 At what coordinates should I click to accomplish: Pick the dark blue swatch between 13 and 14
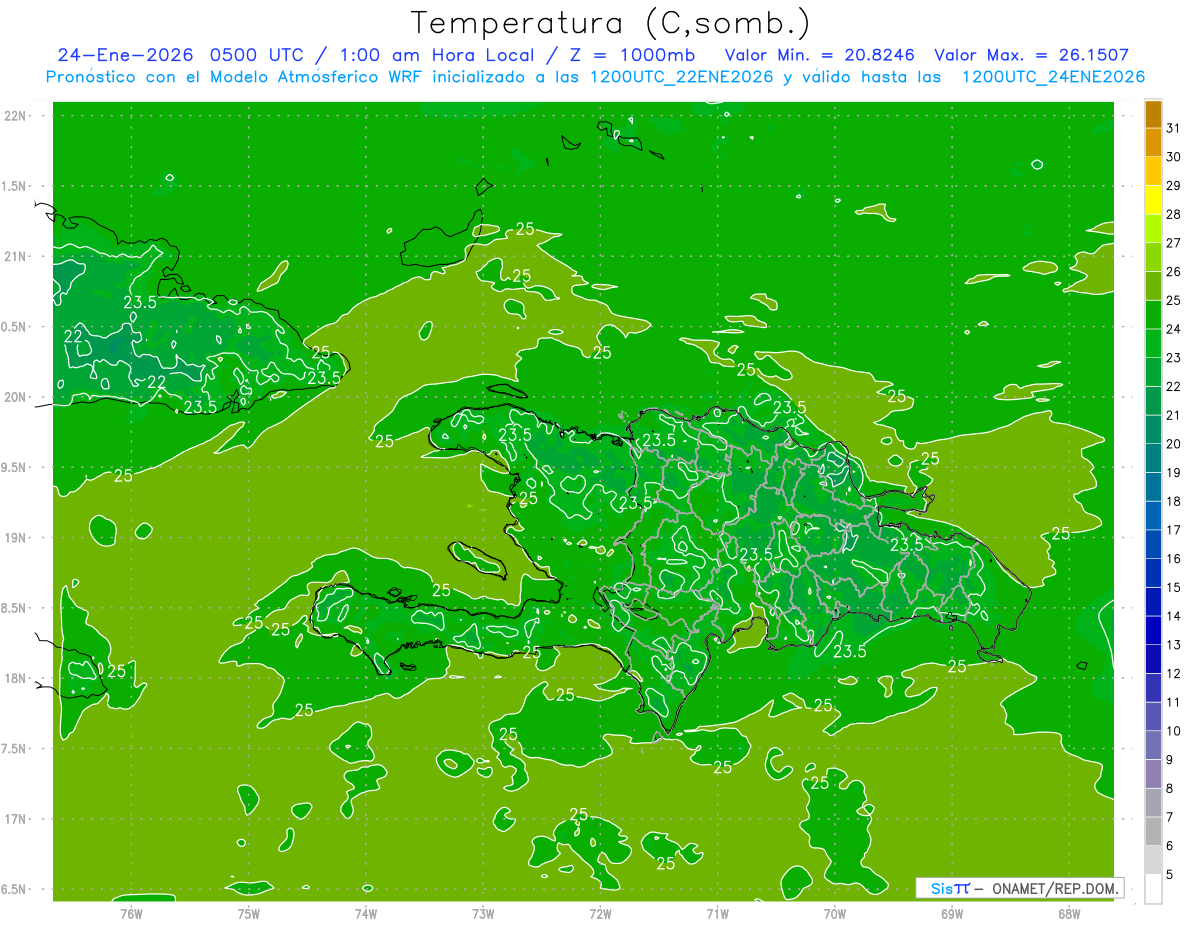pyautogui.click(x=1153, y=631)
